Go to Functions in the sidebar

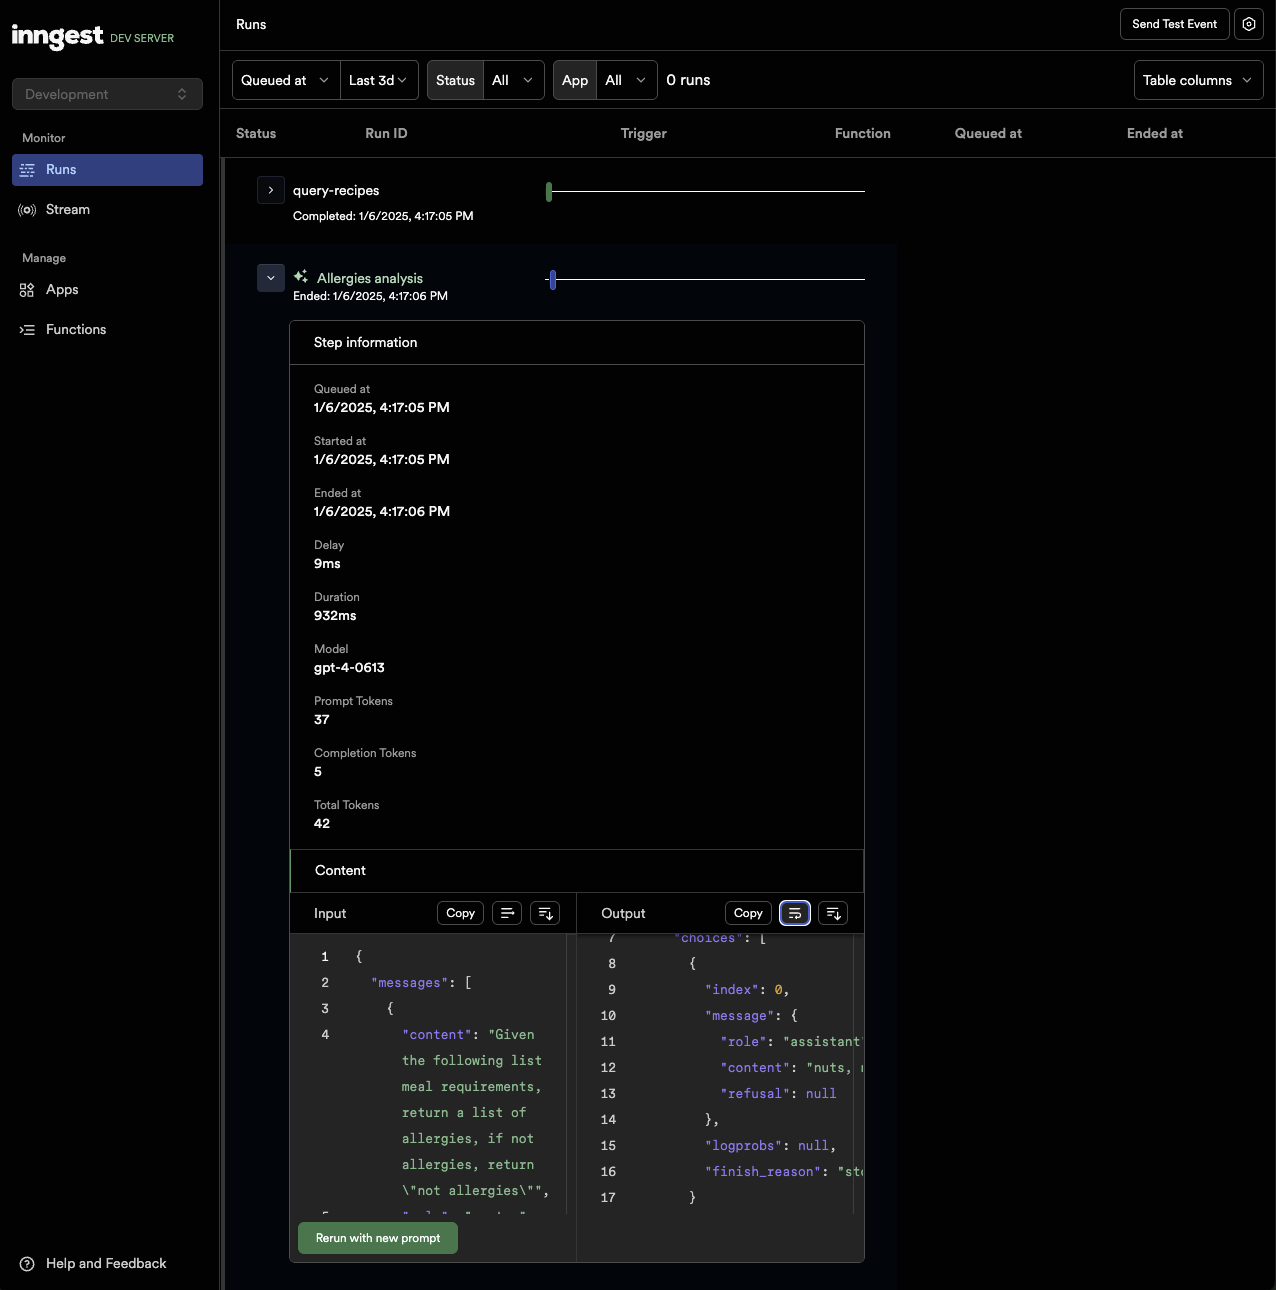pyautogui.click(x=75, y=330)
